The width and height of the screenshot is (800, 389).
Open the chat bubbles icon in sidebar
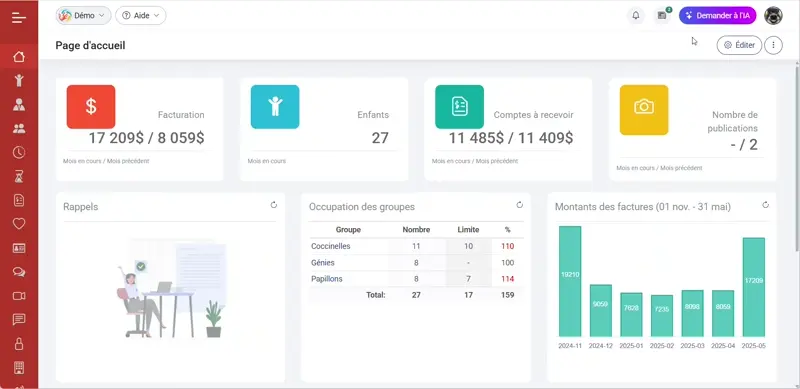[19, 272]
